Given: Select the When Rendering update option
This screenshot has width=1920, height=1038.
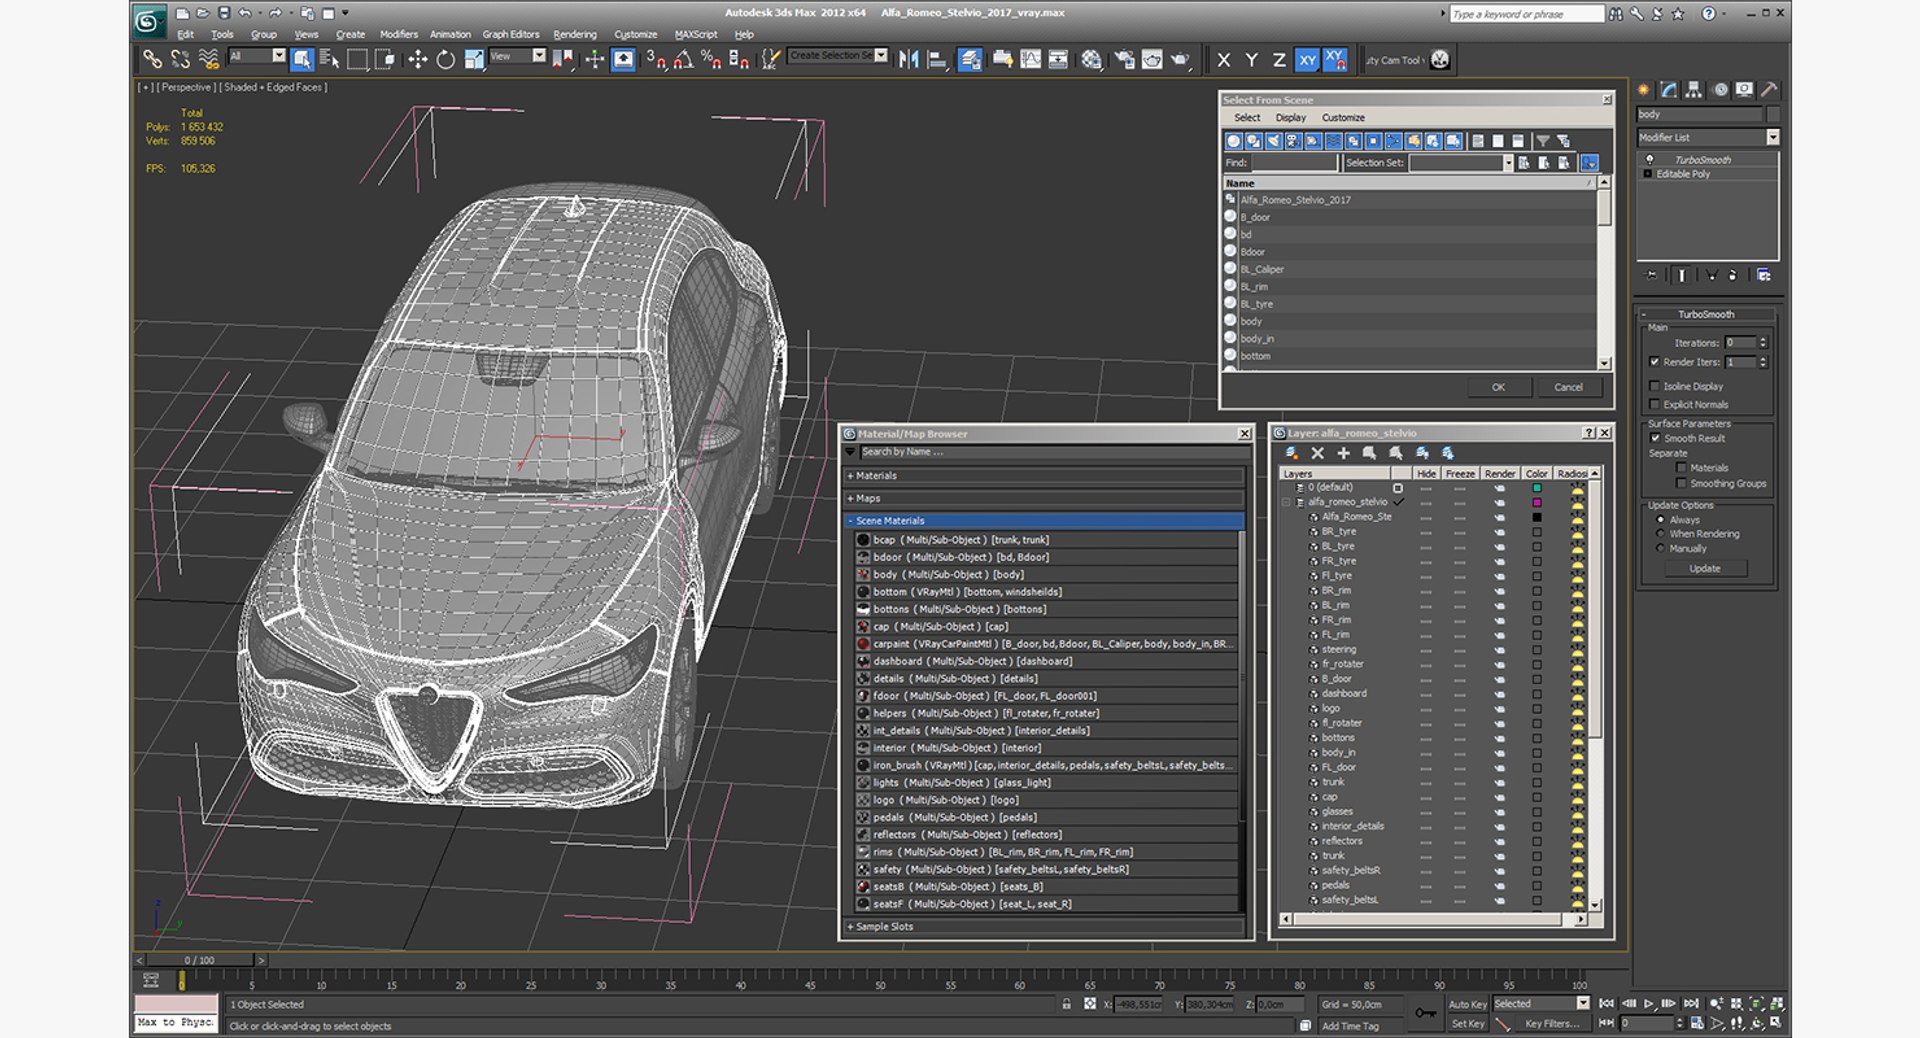Looking at the screenshot, I should pyautogui.click(x=1660, y=534).
